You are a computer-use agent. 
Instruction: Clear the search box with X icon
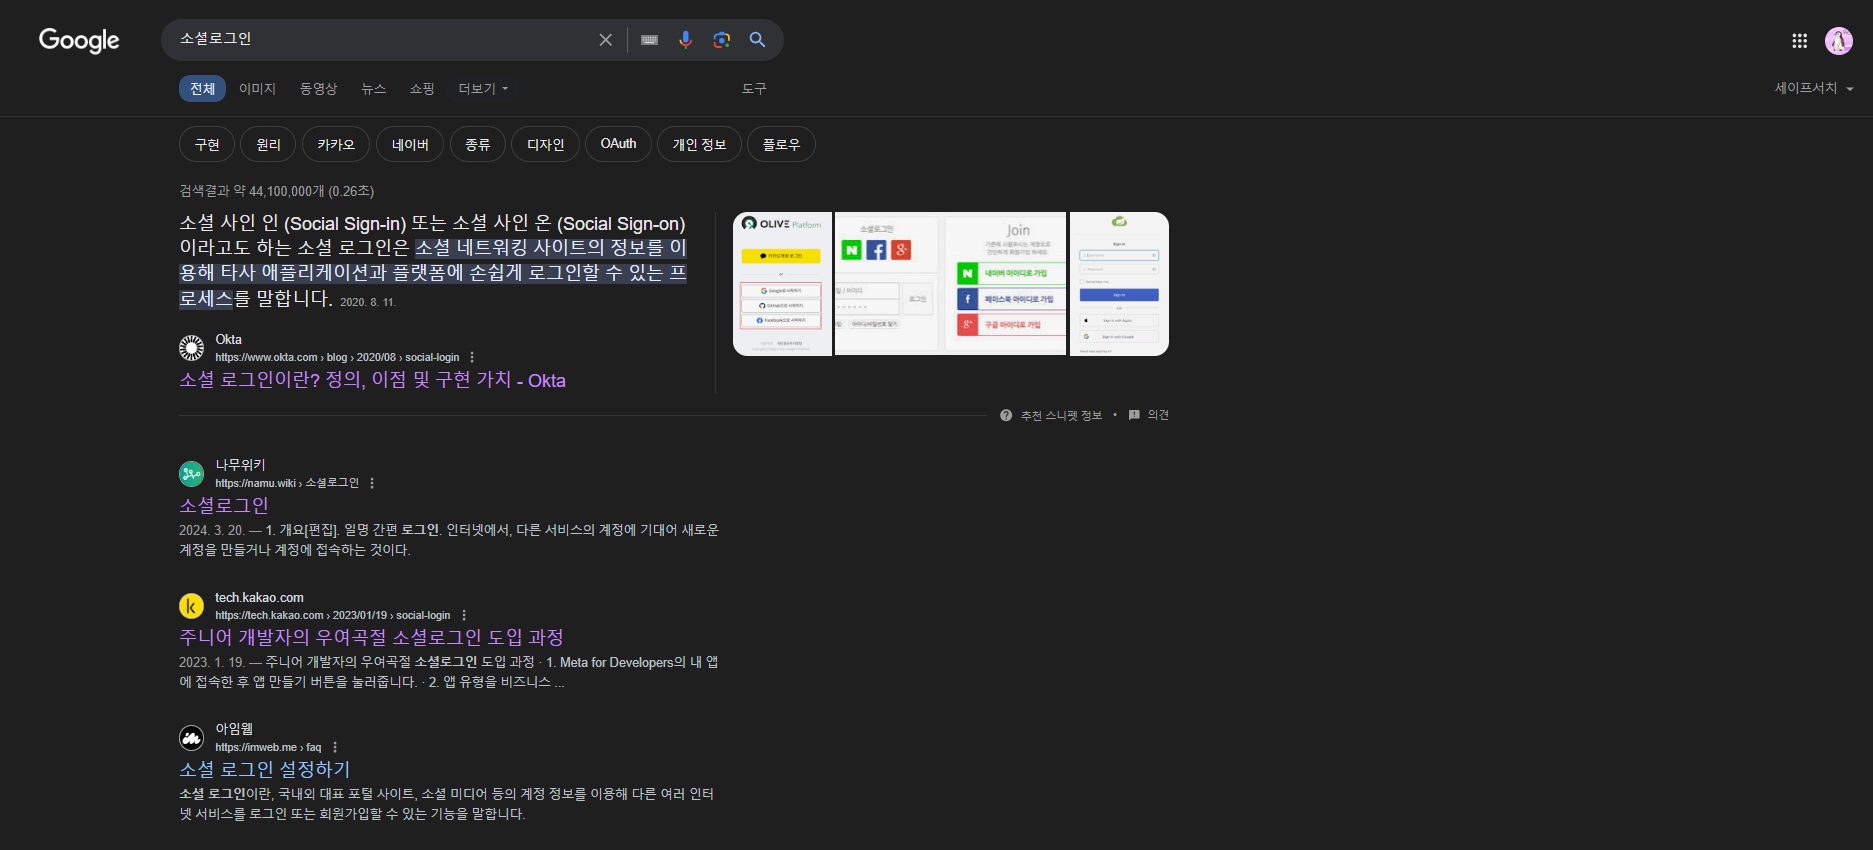pos(605,40)
